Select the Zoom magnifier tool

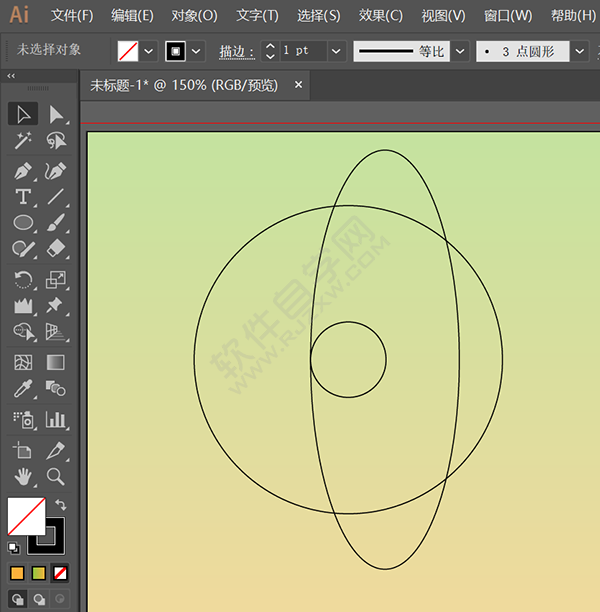coord(56,476)
